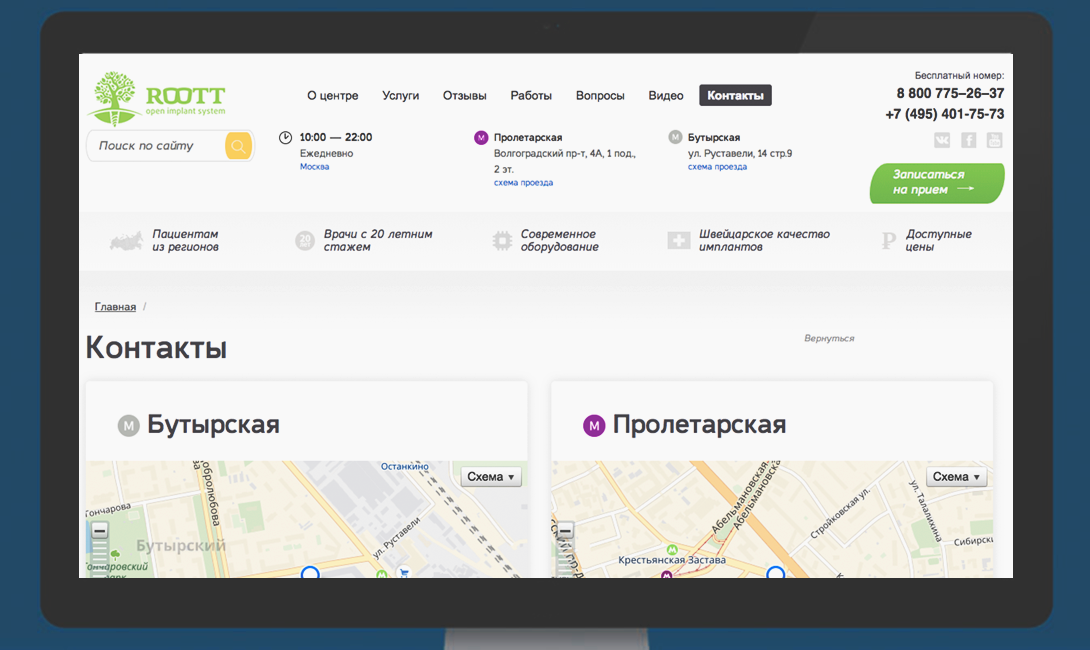Follow the Главная breadcrumb link
1090x650 pixels.
[115, 307]
